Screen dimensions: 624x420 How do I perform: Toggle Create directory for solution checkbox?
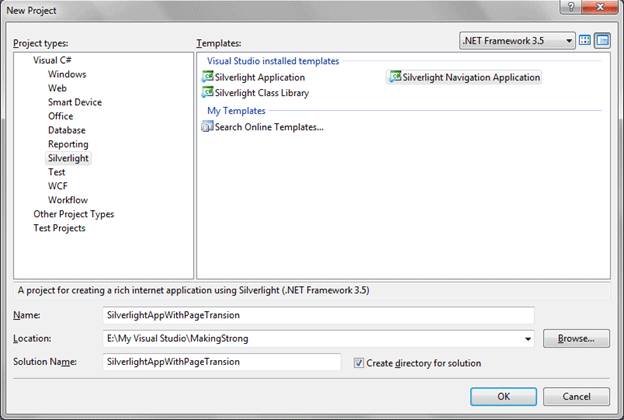click(x=359, y=363)
